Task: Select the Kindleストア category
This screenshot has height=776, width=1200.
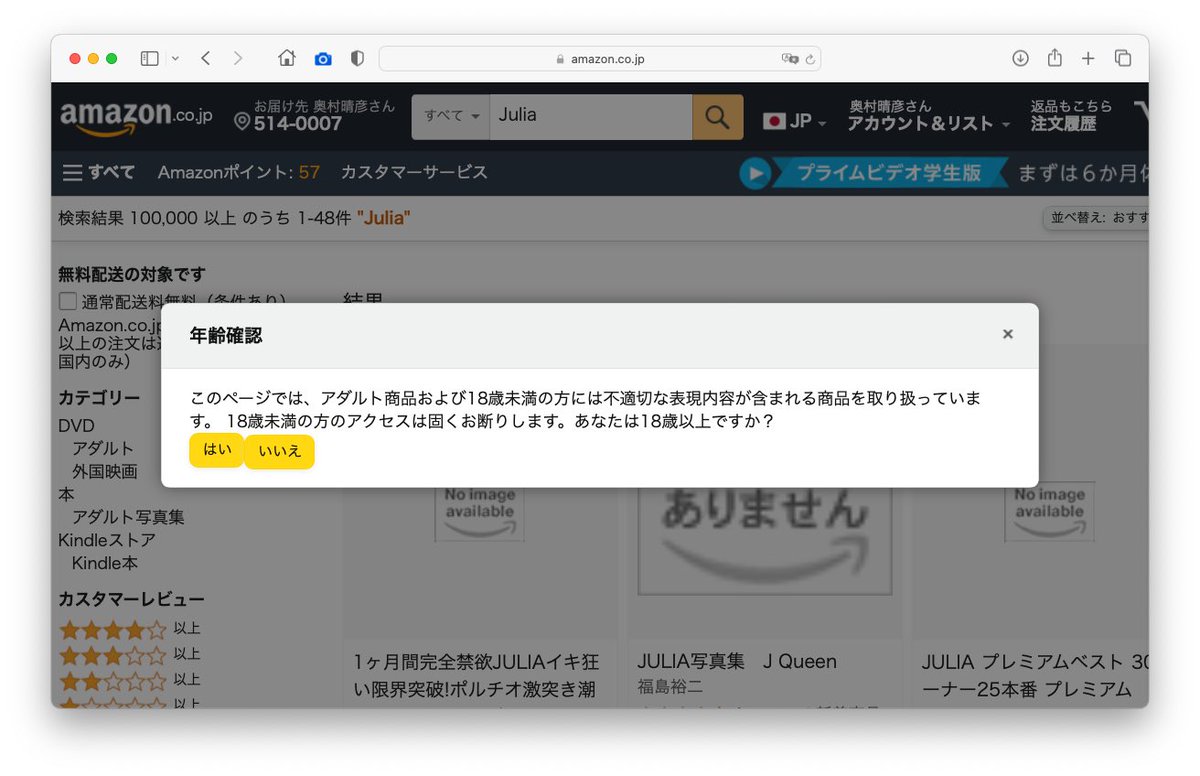Action: tap(107, 541)
